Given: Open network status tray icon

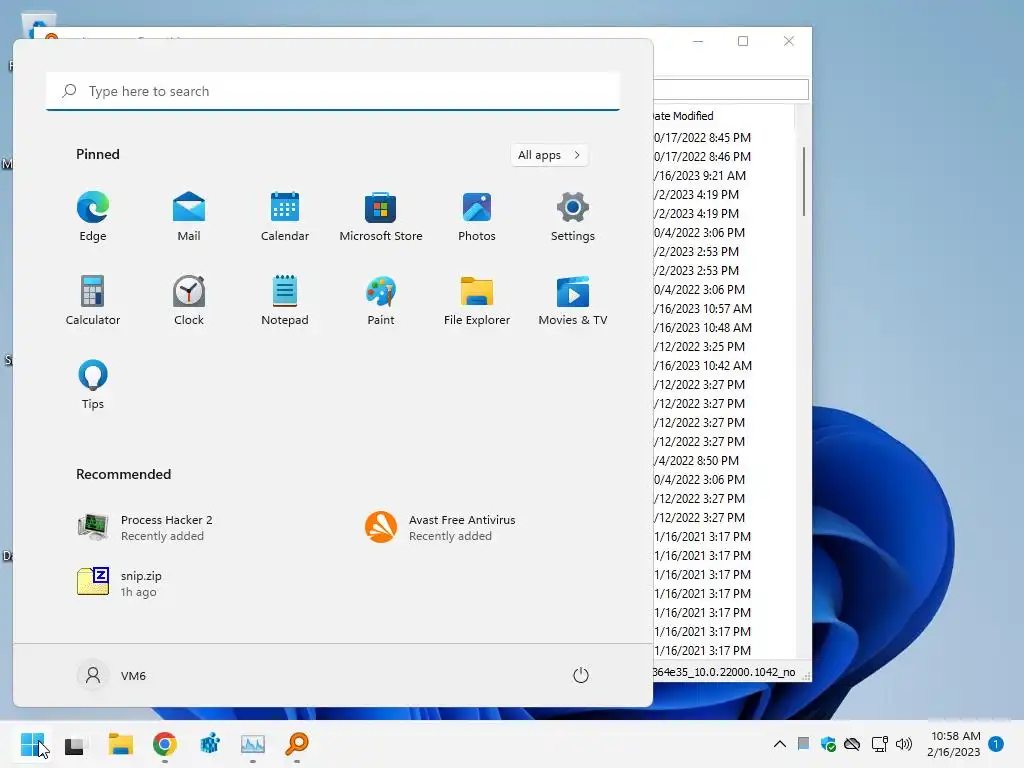Looking at the screenshot, I should click(x=880, y=744).
